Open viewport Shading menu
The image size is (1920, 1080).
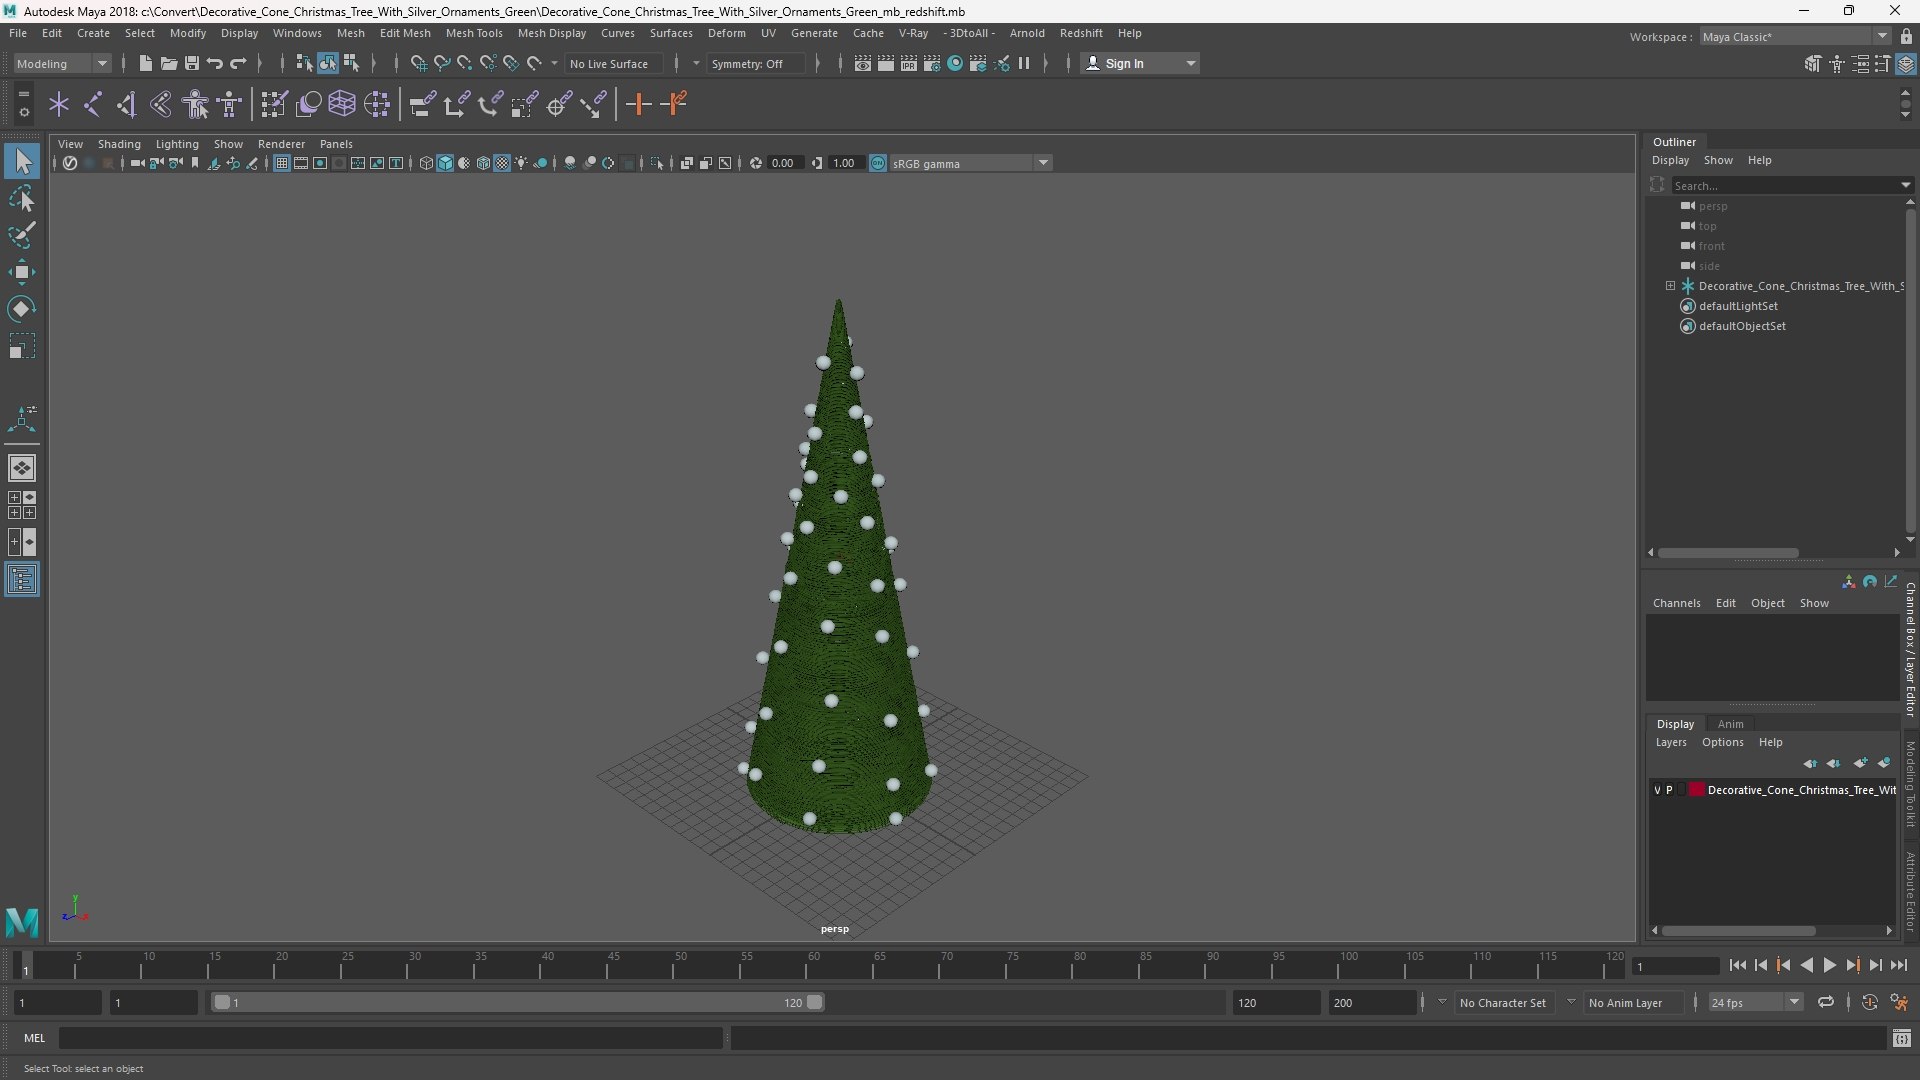click(x=119, y=144)
